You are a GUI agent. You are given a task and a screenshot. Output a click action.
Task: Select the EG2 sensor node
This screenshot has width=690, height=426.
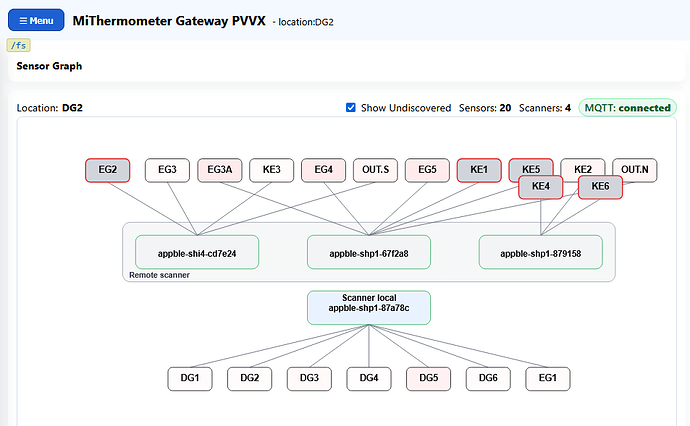[x=107, y=170]
